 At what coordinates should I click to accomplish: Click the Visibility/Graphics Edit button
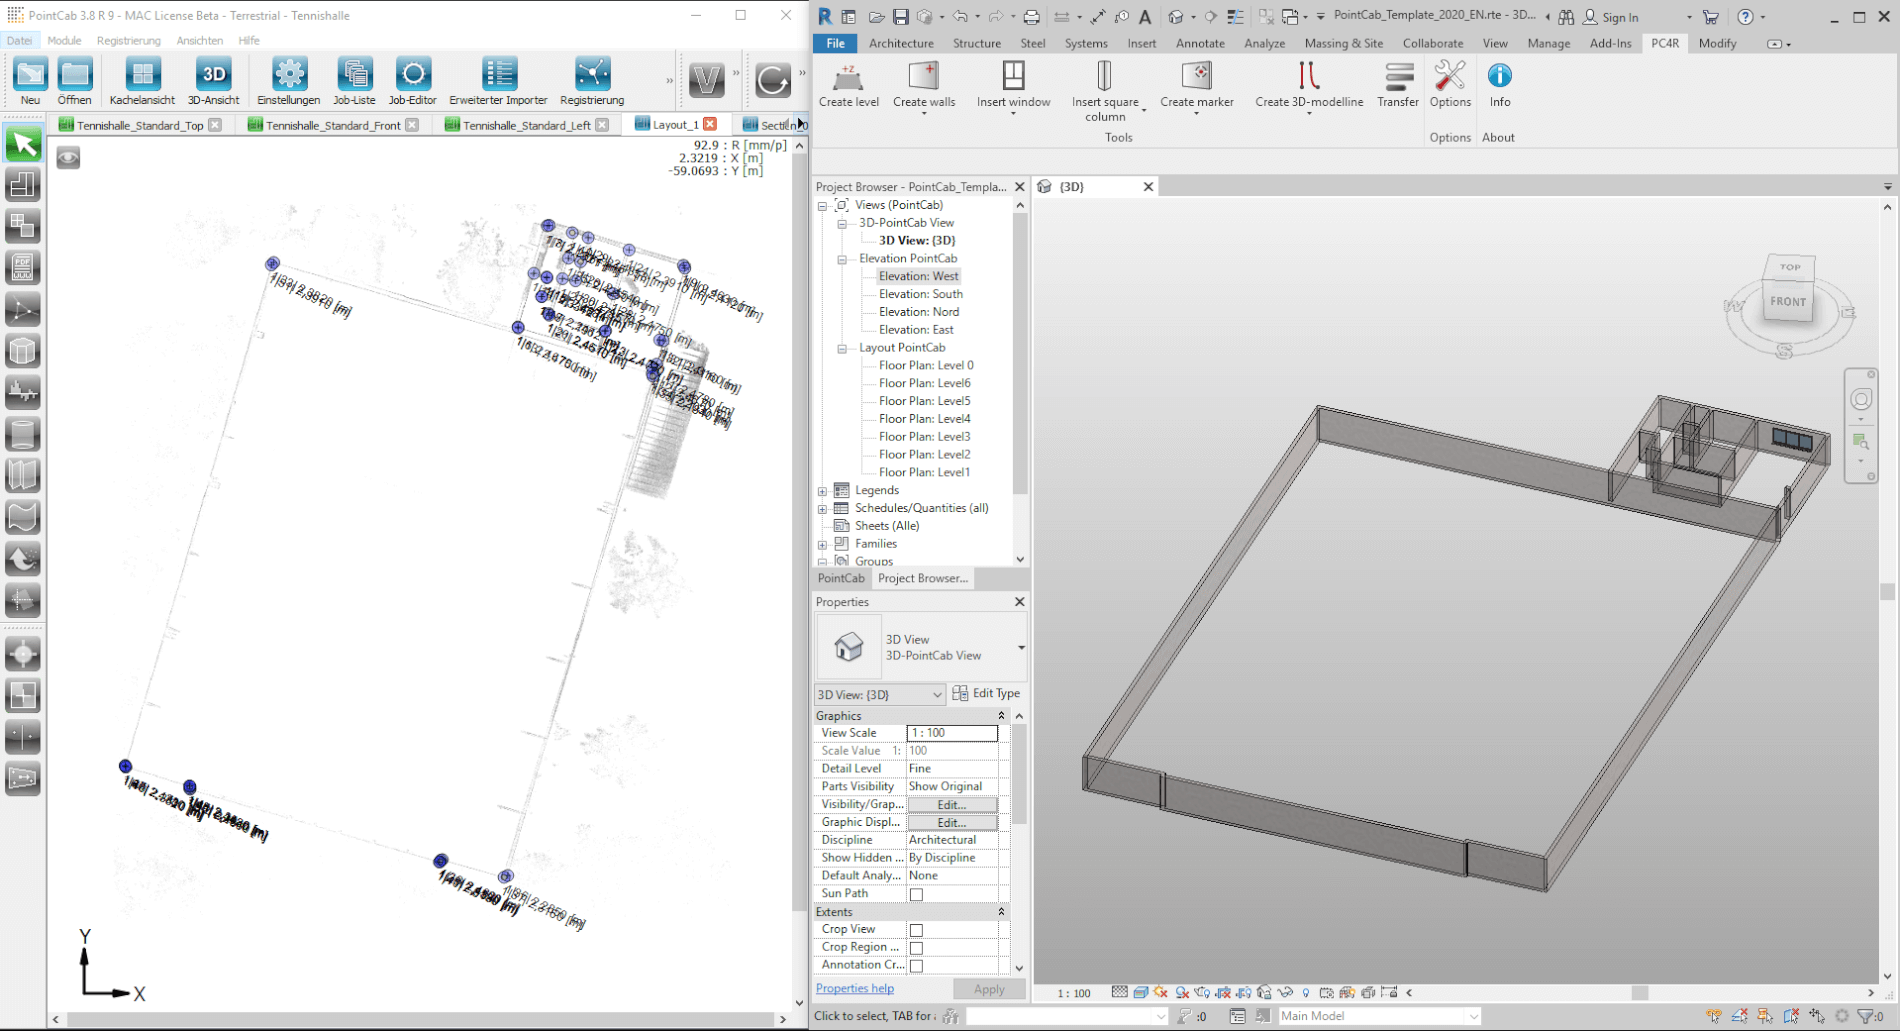(951, 805)
